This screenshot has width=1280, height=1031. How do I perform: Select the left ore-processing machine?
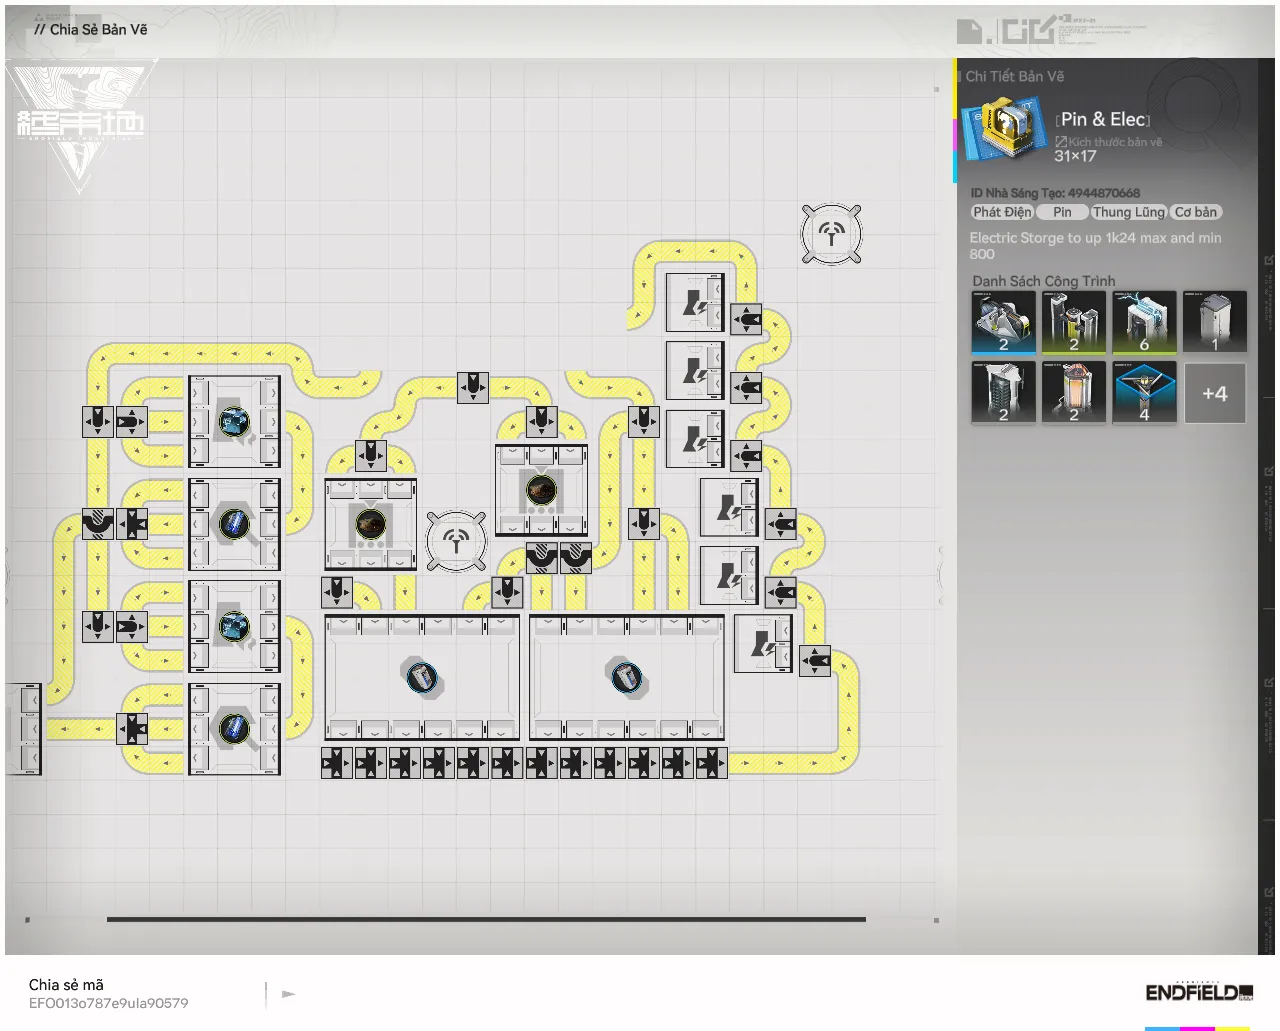pos(370,524)
